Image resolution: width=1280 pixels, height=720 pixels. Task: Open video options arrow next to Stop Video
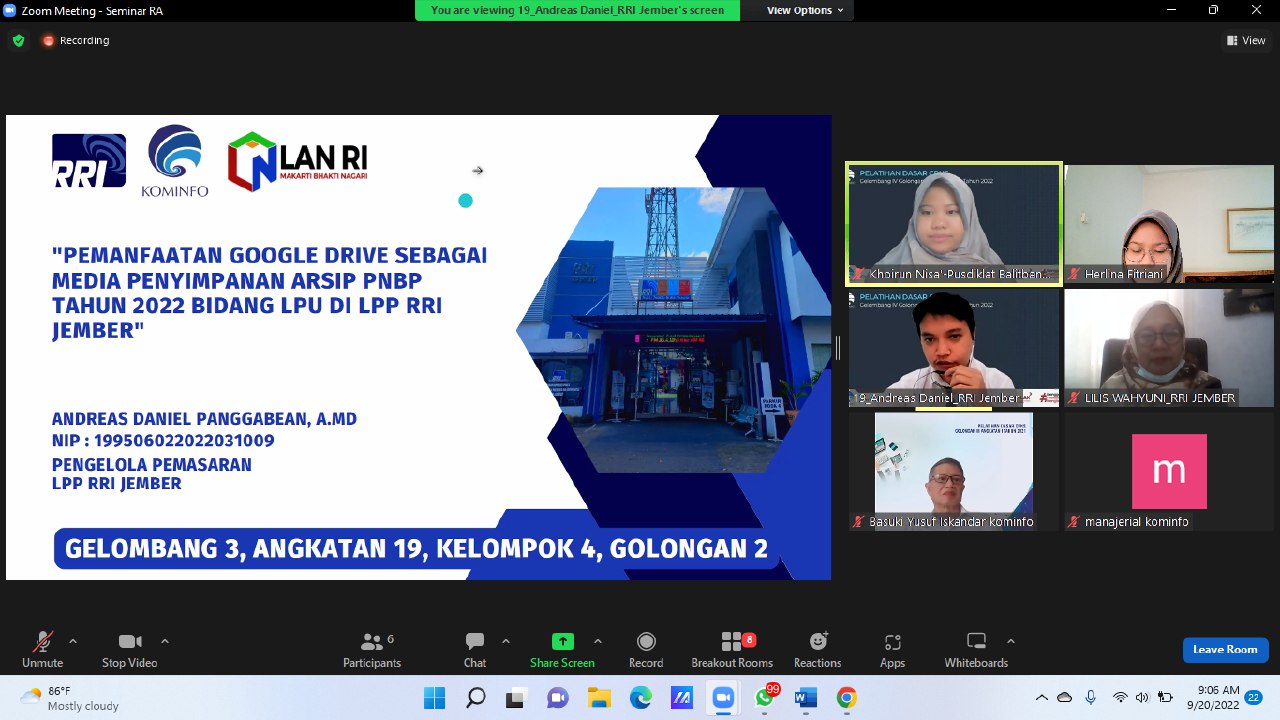164,641
